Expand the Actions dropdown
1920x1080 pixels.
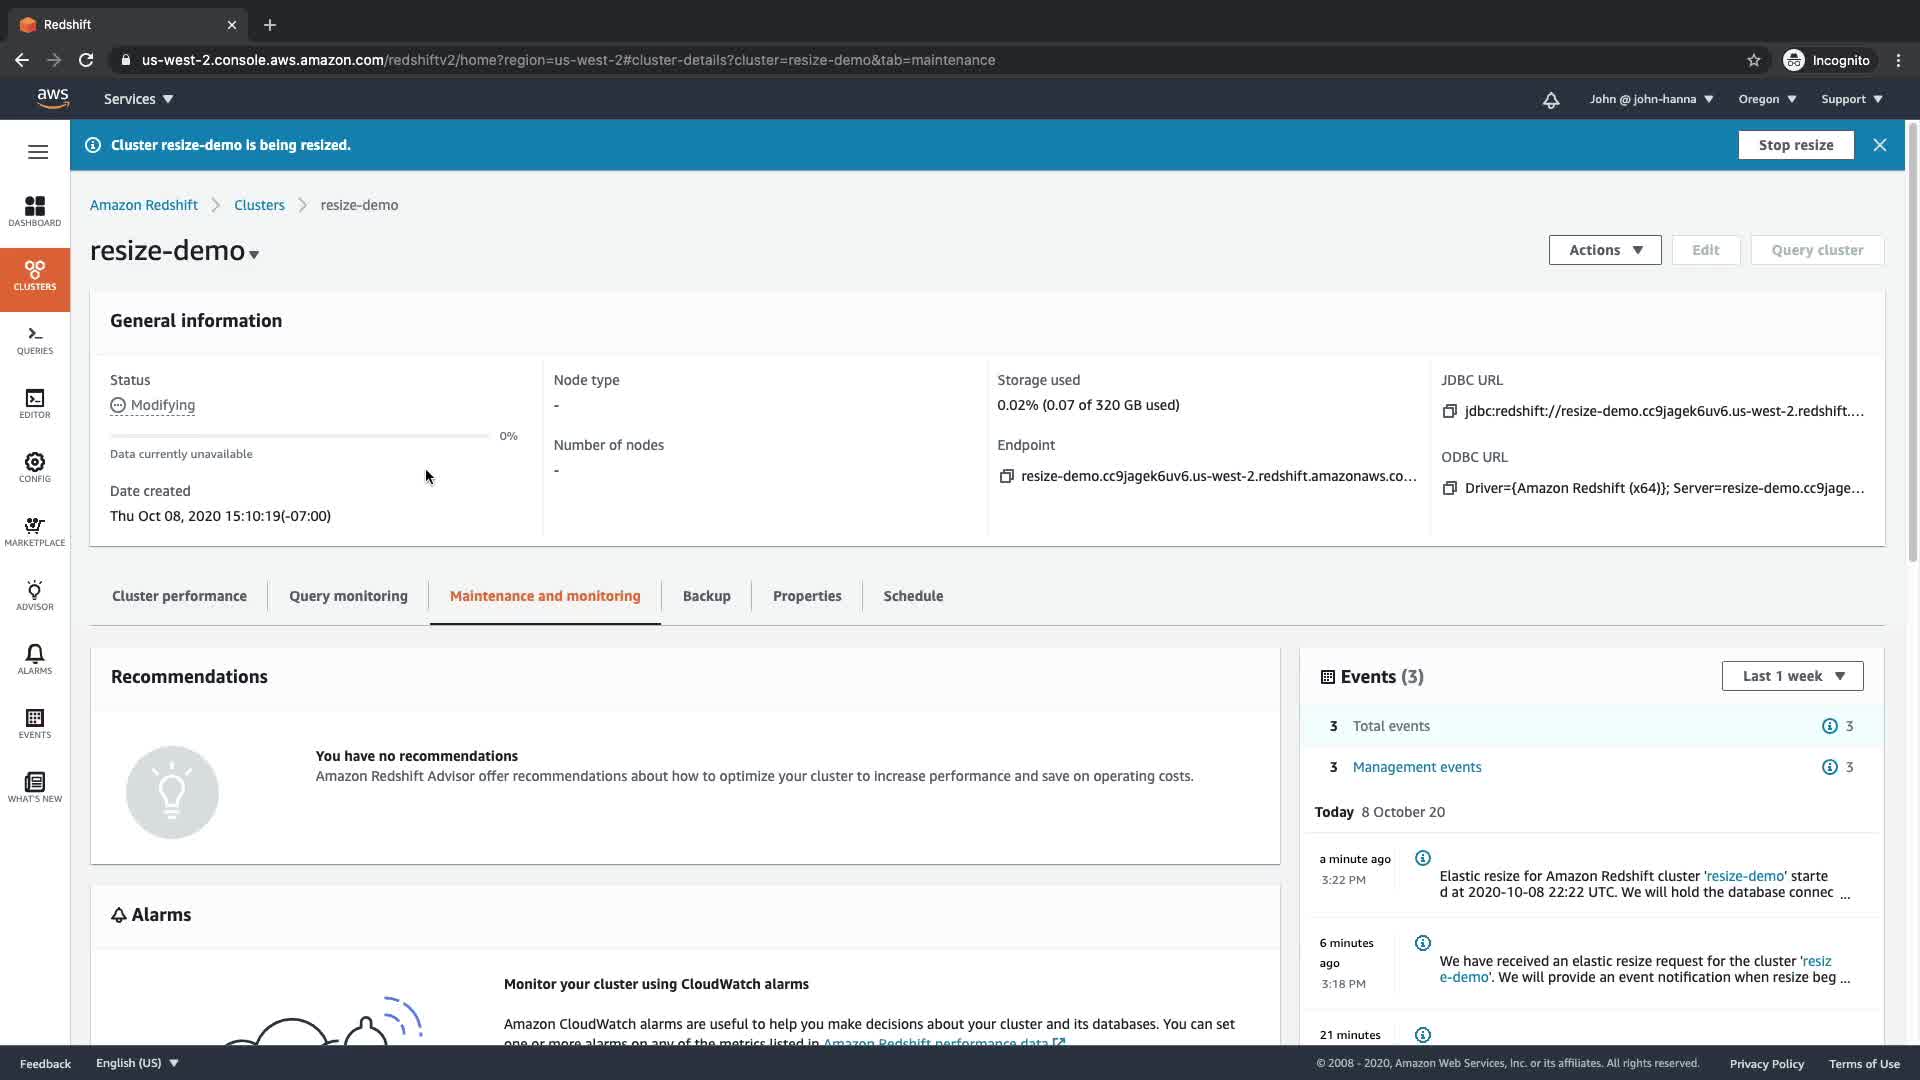click(x=1604, y=250)
